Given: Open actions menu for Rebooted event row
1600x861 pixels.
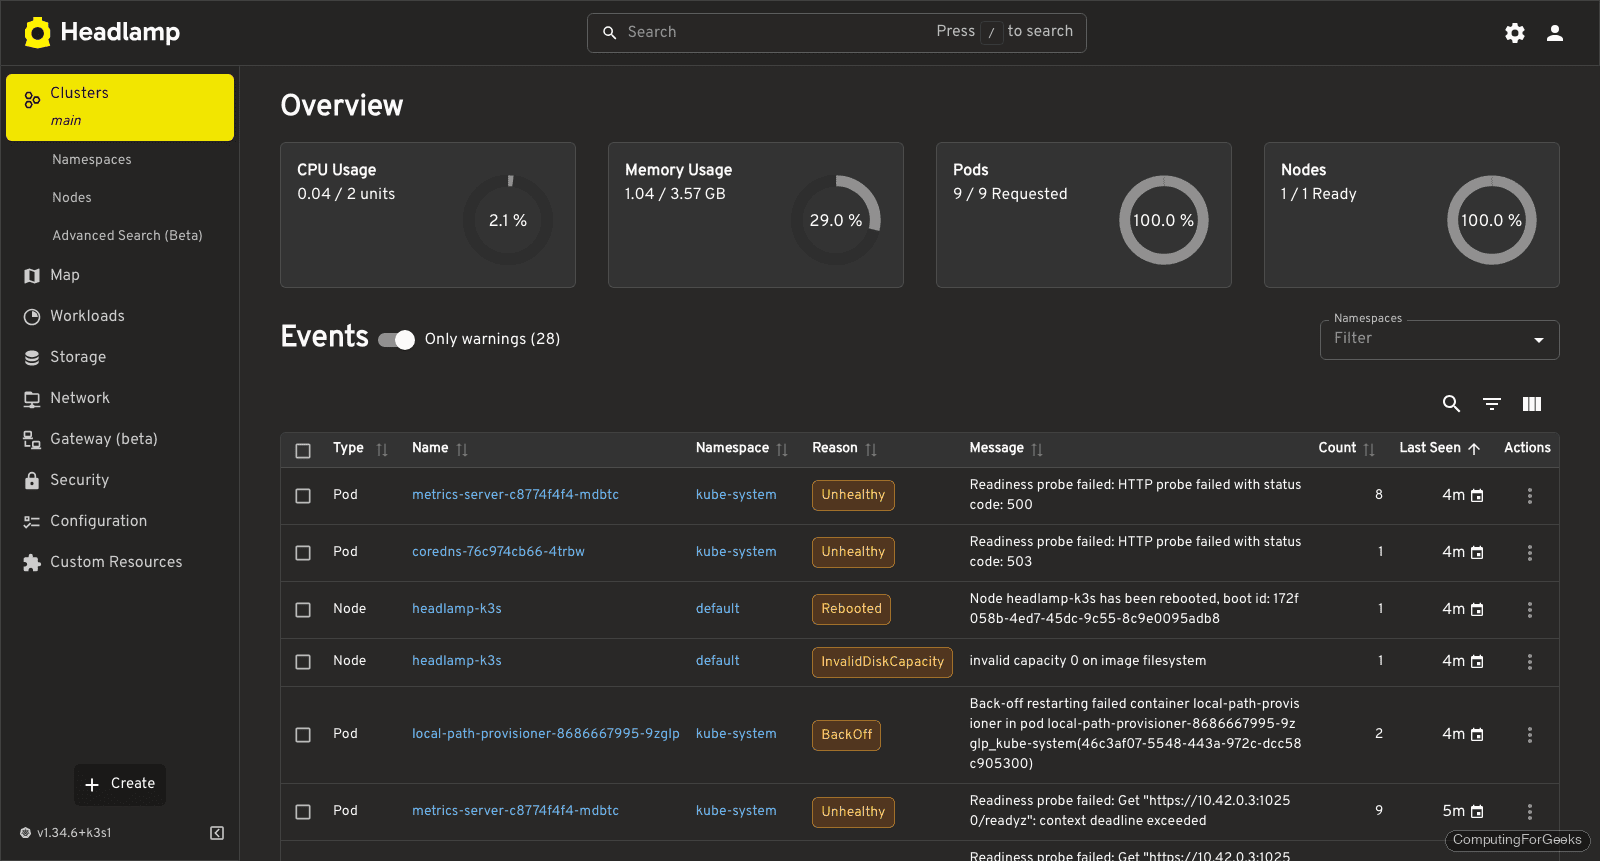Looking at the screenshot, I should click(x=1530, y=610).
